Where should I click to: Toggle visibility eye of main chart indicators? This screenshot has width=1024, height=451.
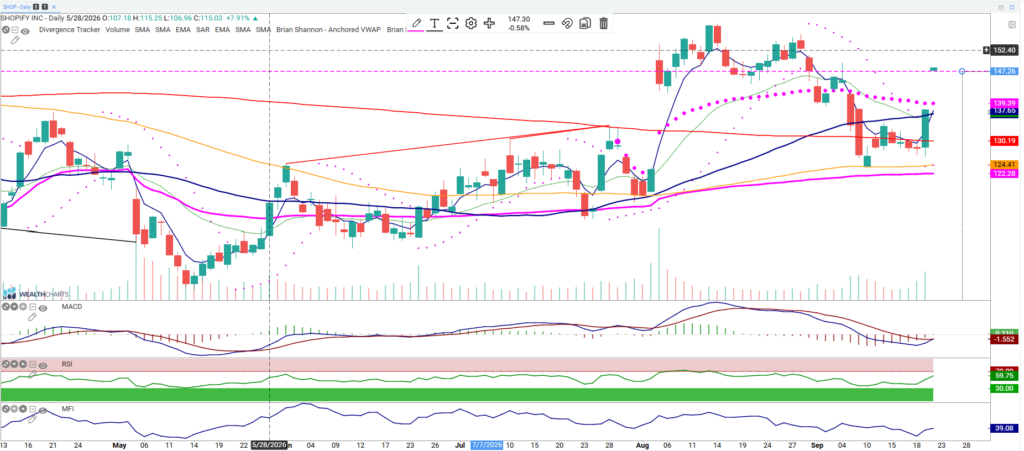pos(25,31)
